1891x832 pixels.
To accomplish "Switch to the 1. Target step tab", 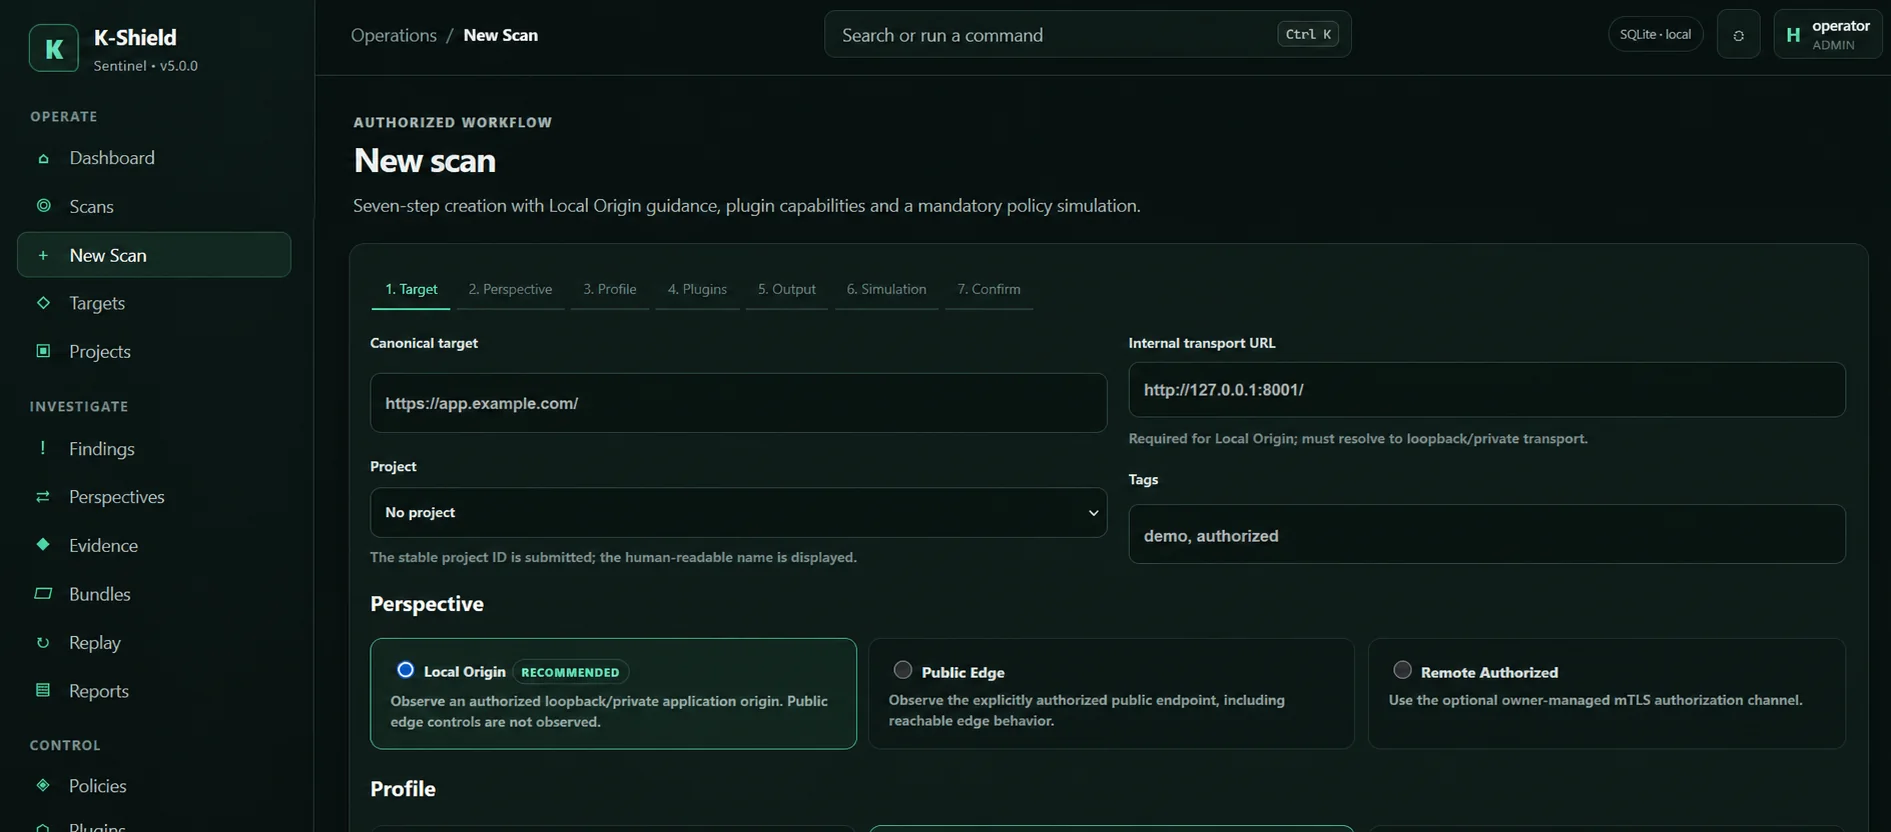I will pos(411,289).
